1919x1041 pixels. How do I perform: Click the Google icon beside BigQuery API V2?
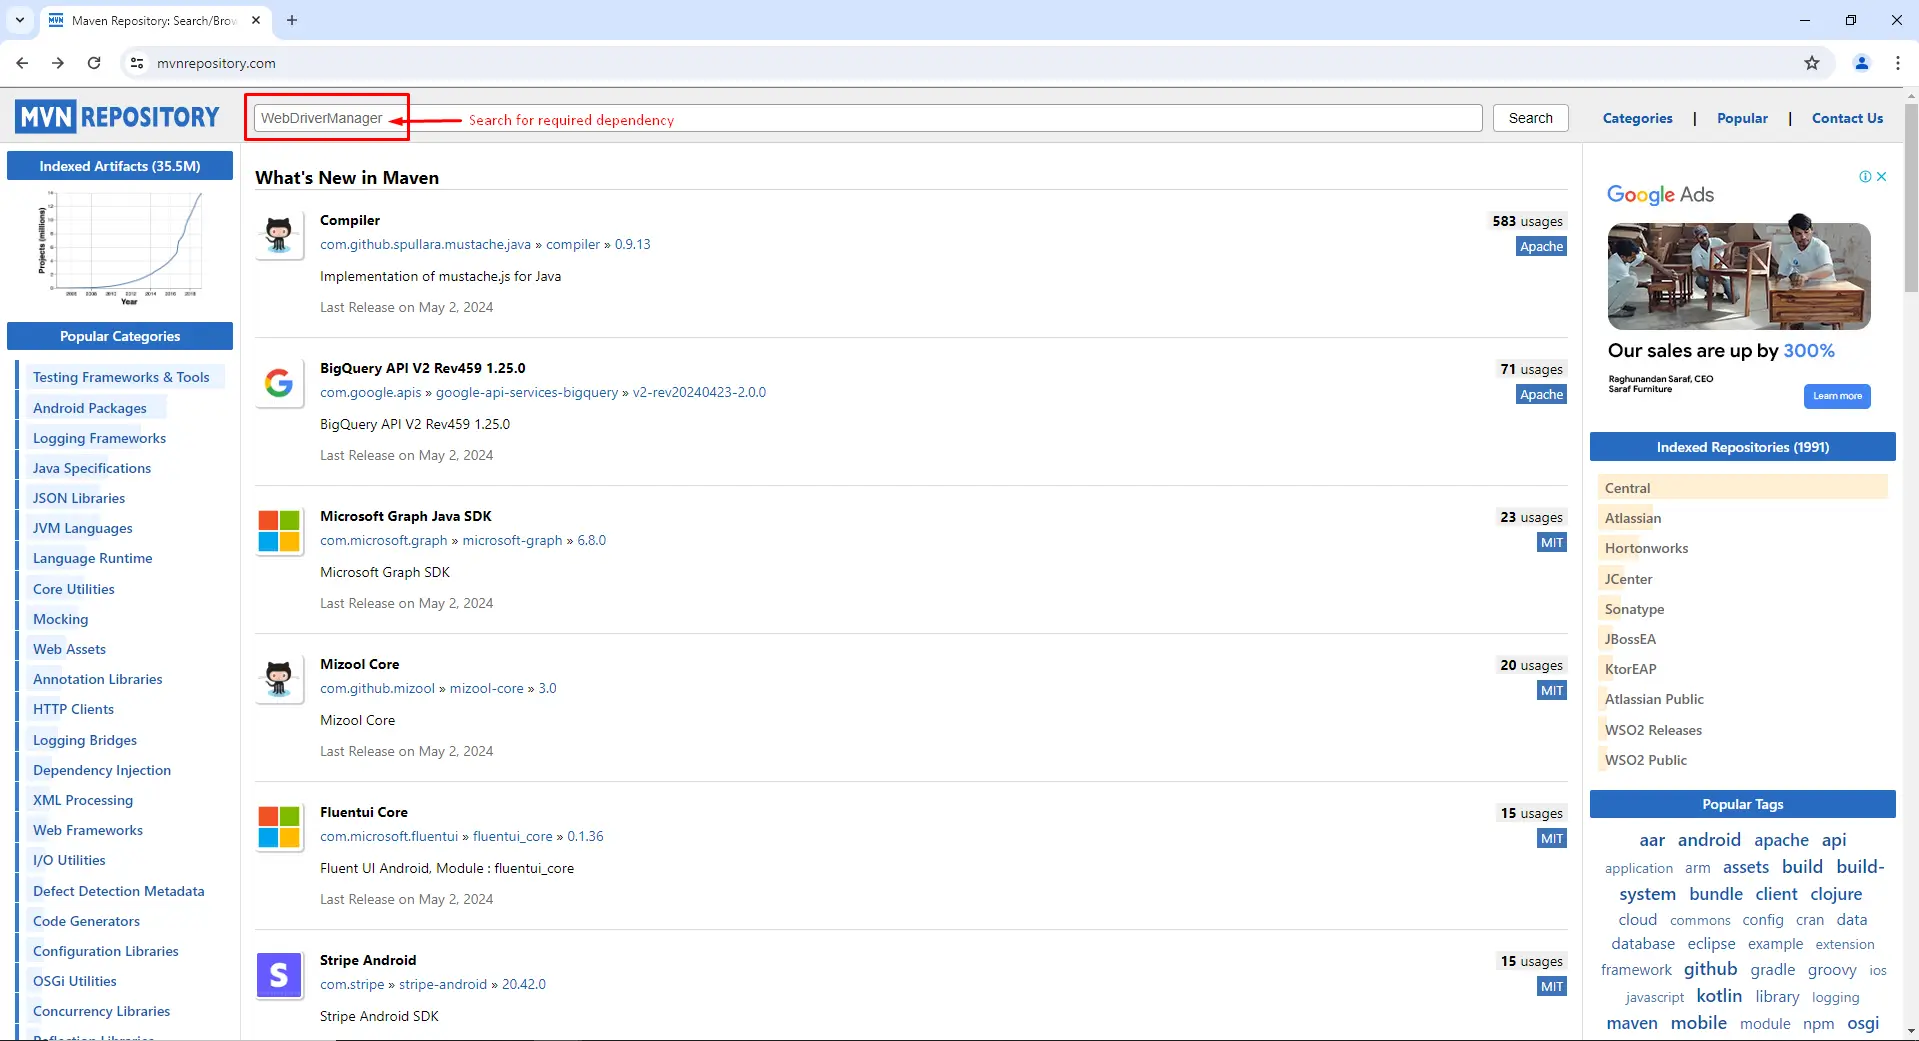tap(279, 383)
